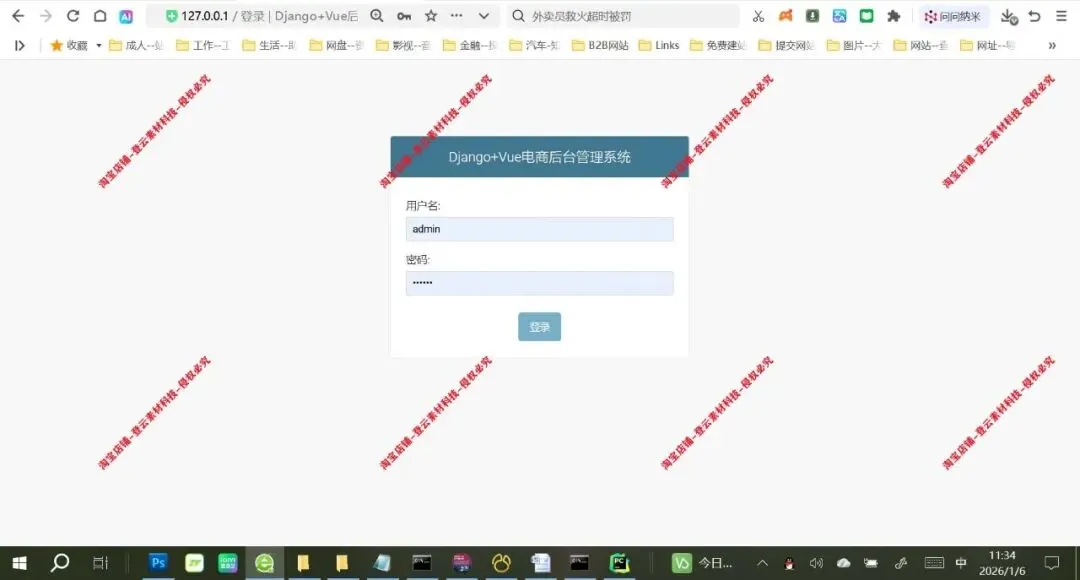Open the browser home page icon
This screenshot has width=1080, height=580.
[x=100, y=16]
